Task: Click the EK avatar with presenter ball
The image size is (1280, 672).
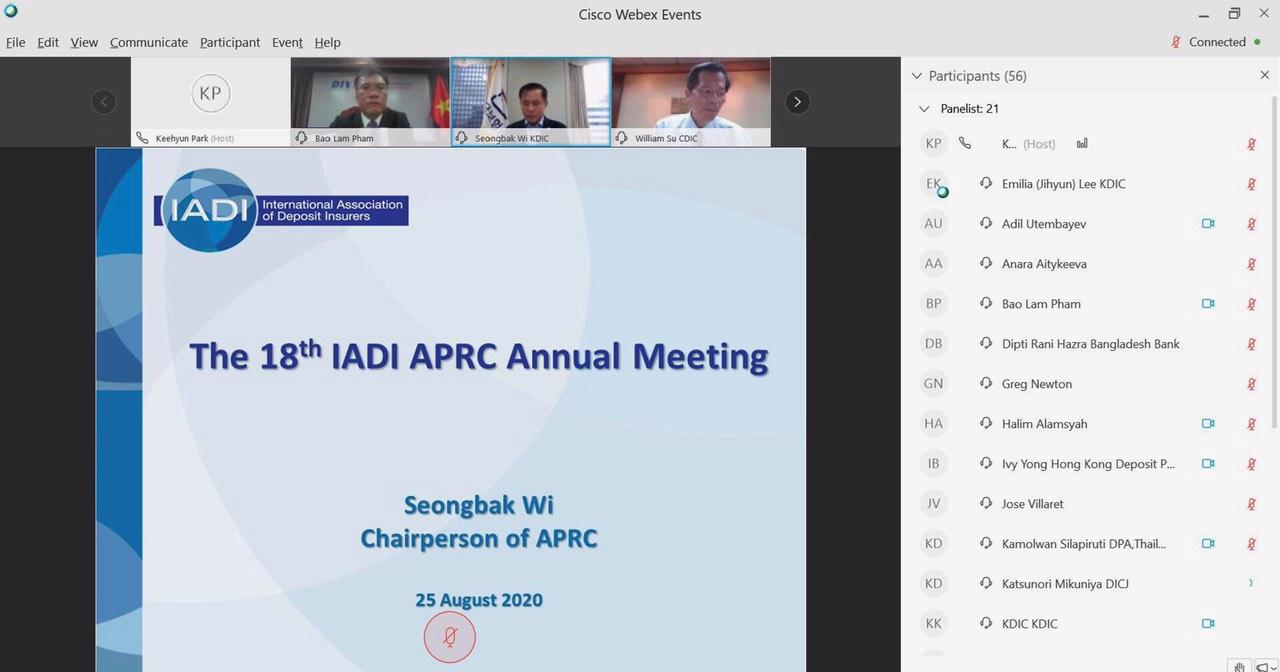Action: 933,184
